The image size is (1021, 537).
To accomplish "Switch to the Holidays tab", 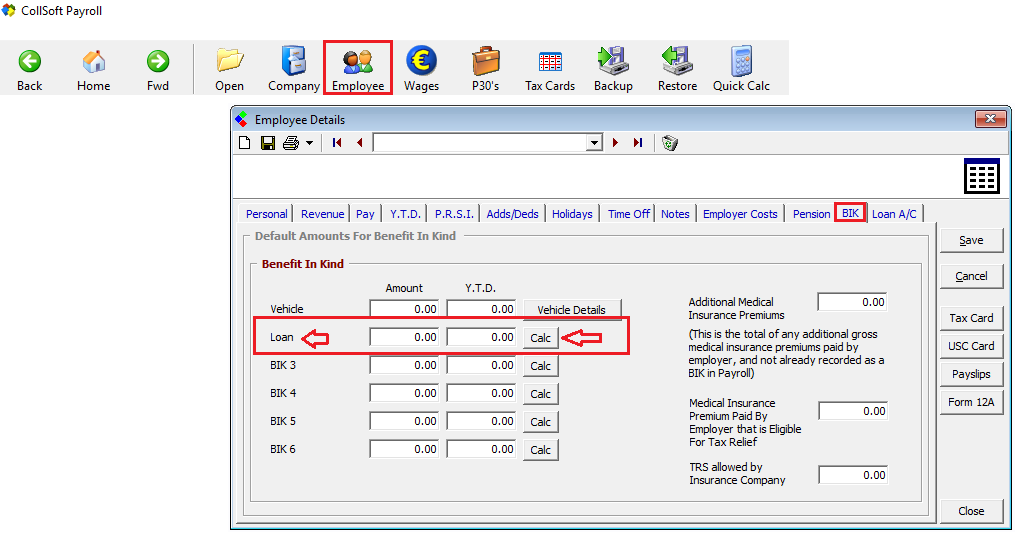I will click(572, 213).
